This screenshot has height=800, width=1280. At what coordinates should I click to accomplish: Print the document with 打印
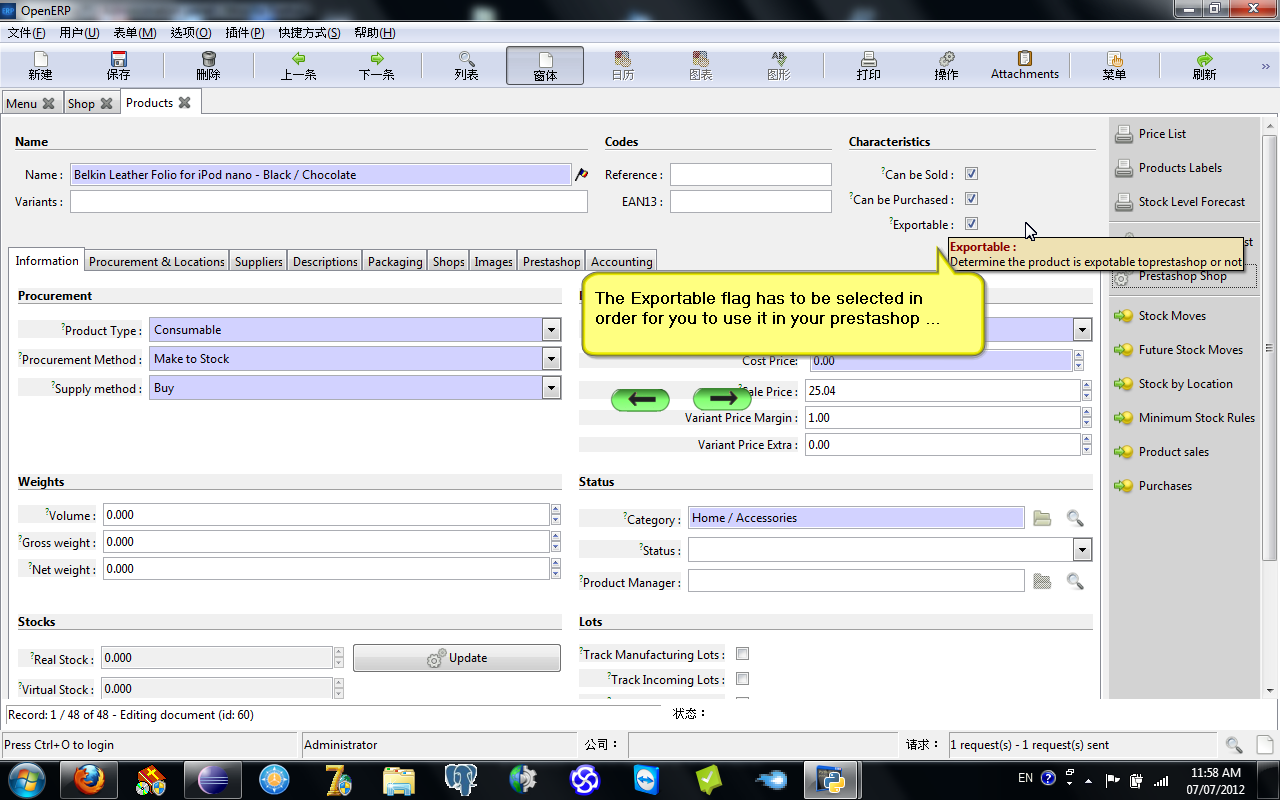[868, 66]
